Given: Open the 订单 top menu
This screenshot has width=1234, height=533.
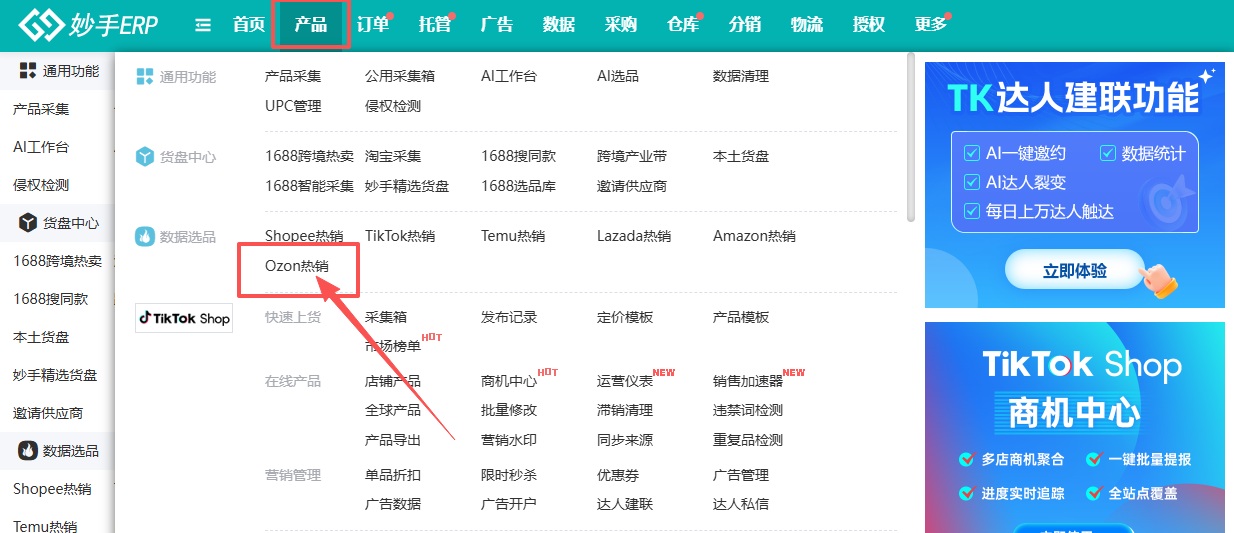Looking at the screenshot, I should 373,25.
